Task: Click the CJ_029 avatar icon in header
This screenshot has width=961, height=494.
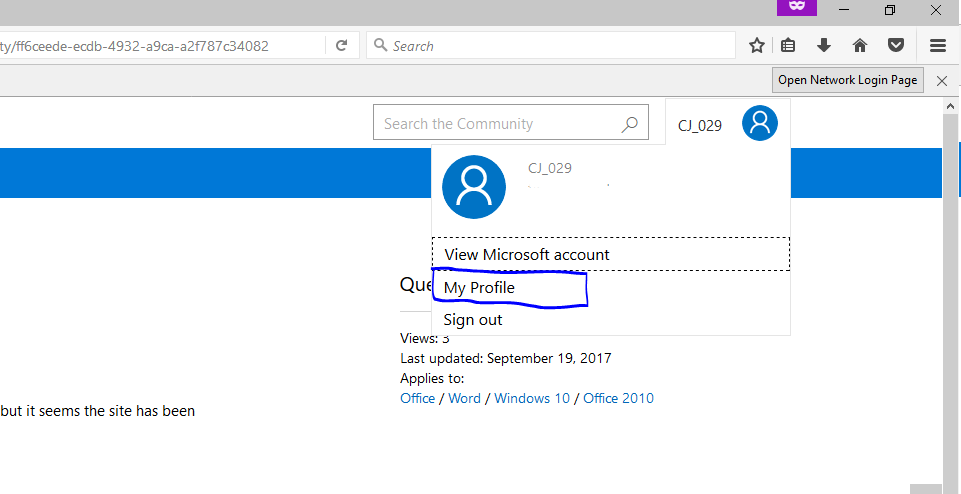Action: pos(760,123)
